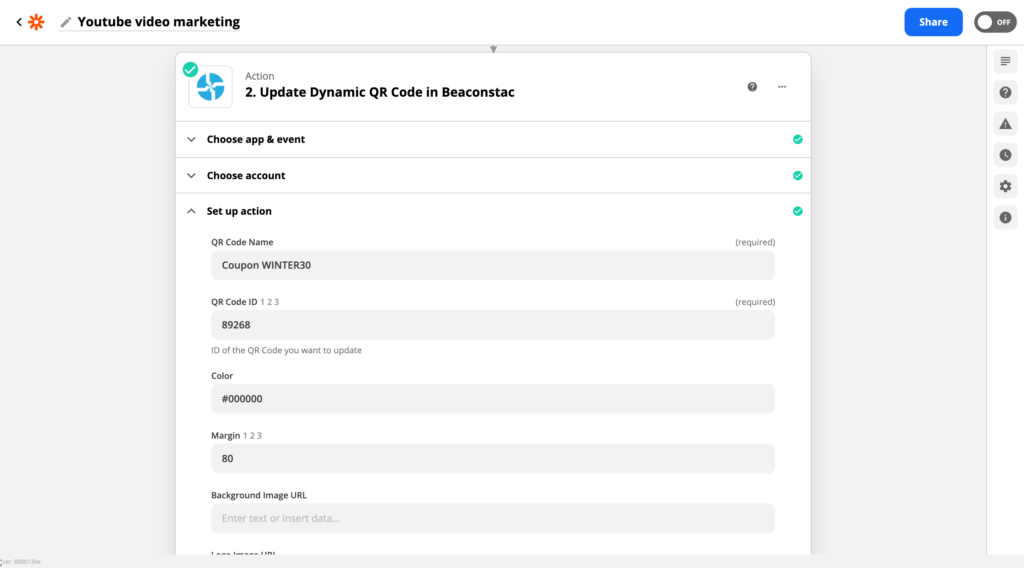This screenshot has width=1024, height=568.
Task: Open the settings gear sidebar icon
Action: coord(1005,187)
